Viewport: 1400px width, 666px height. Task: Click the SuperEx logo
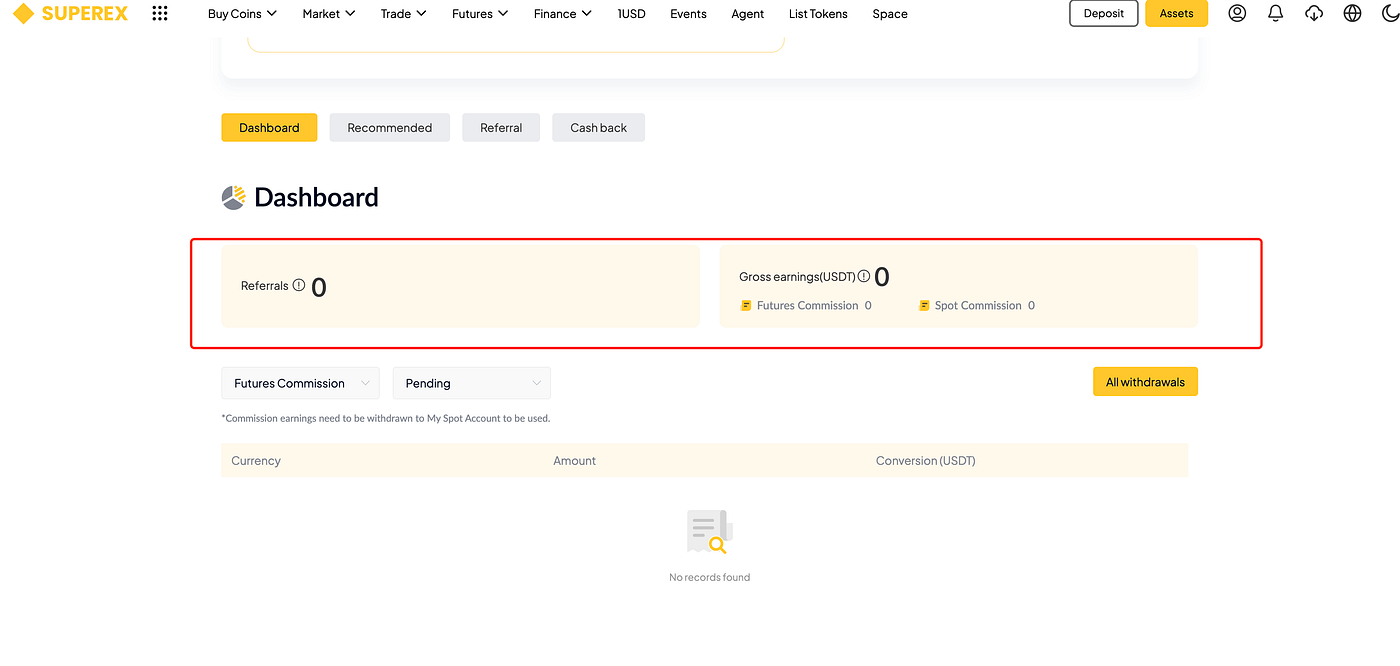pos(70,13)
